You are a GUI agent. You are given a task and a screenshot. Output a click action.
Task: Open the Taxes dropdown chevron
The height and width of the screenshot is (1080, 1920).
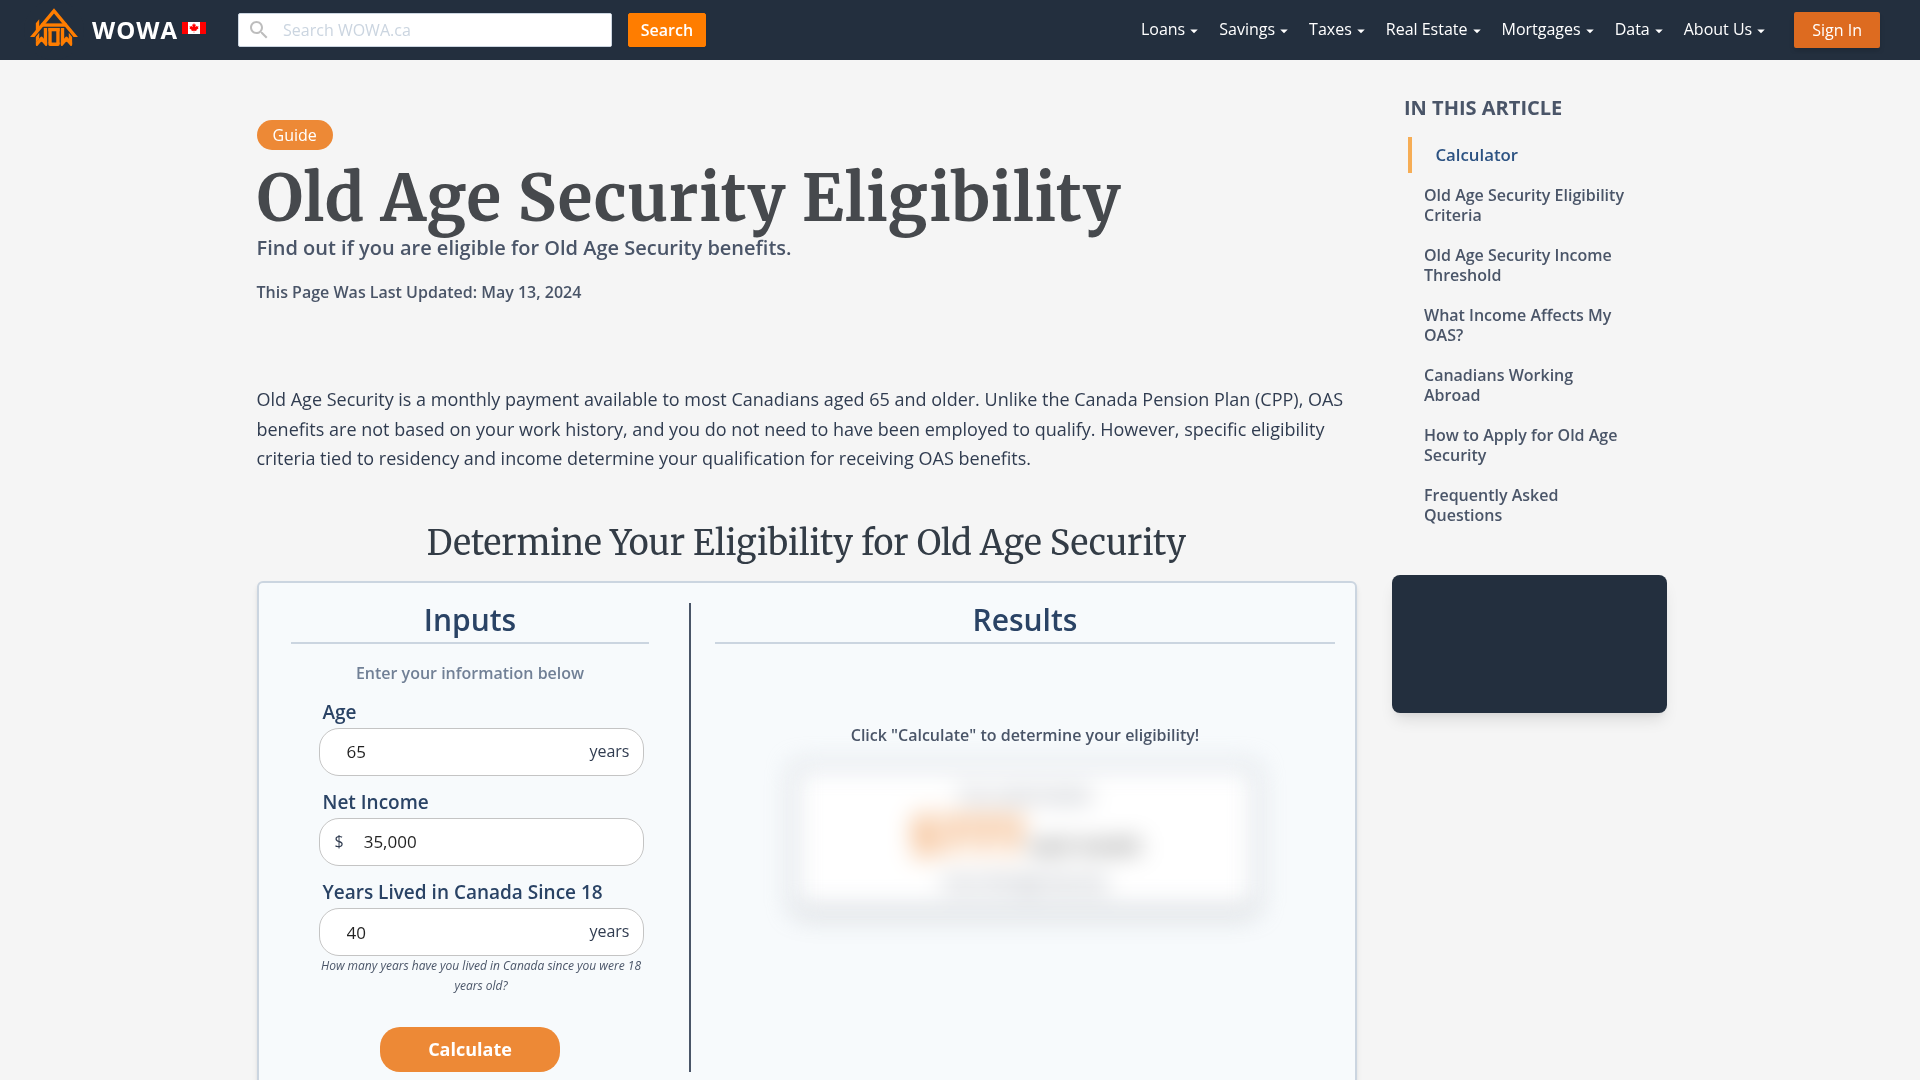1359,30
